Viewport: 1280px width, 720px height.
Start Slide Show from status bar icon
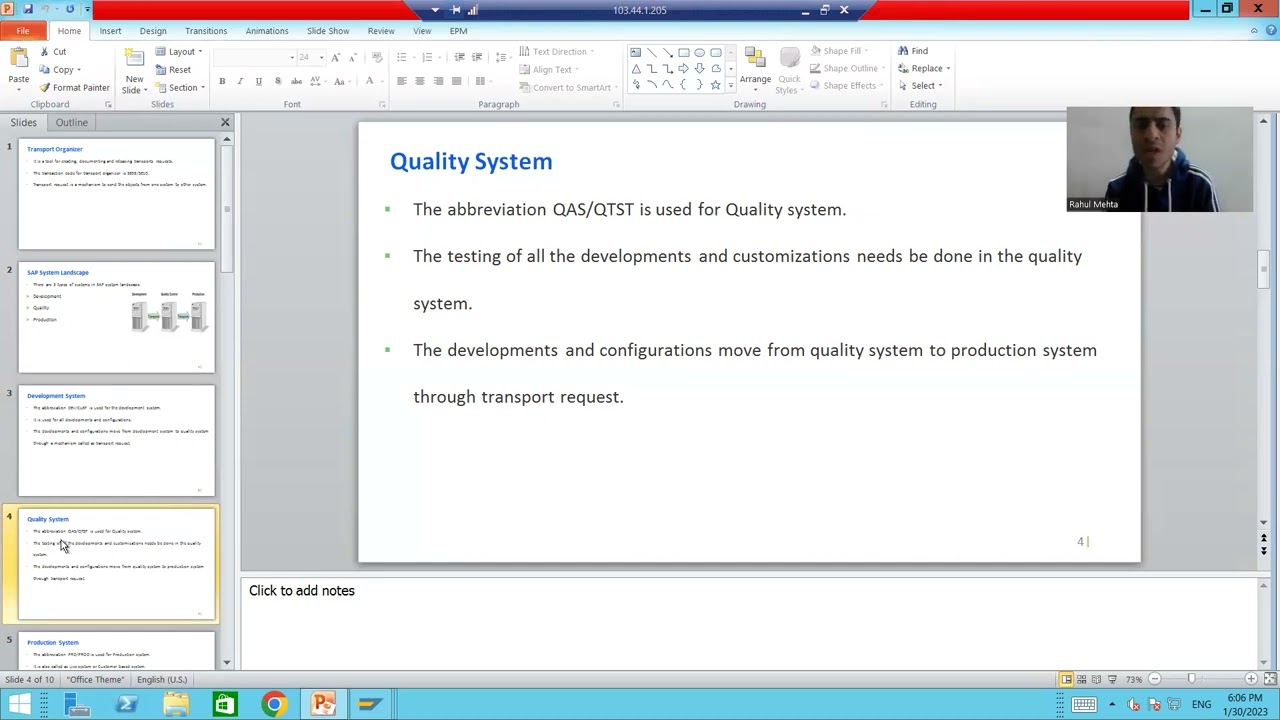[1111, 680]
